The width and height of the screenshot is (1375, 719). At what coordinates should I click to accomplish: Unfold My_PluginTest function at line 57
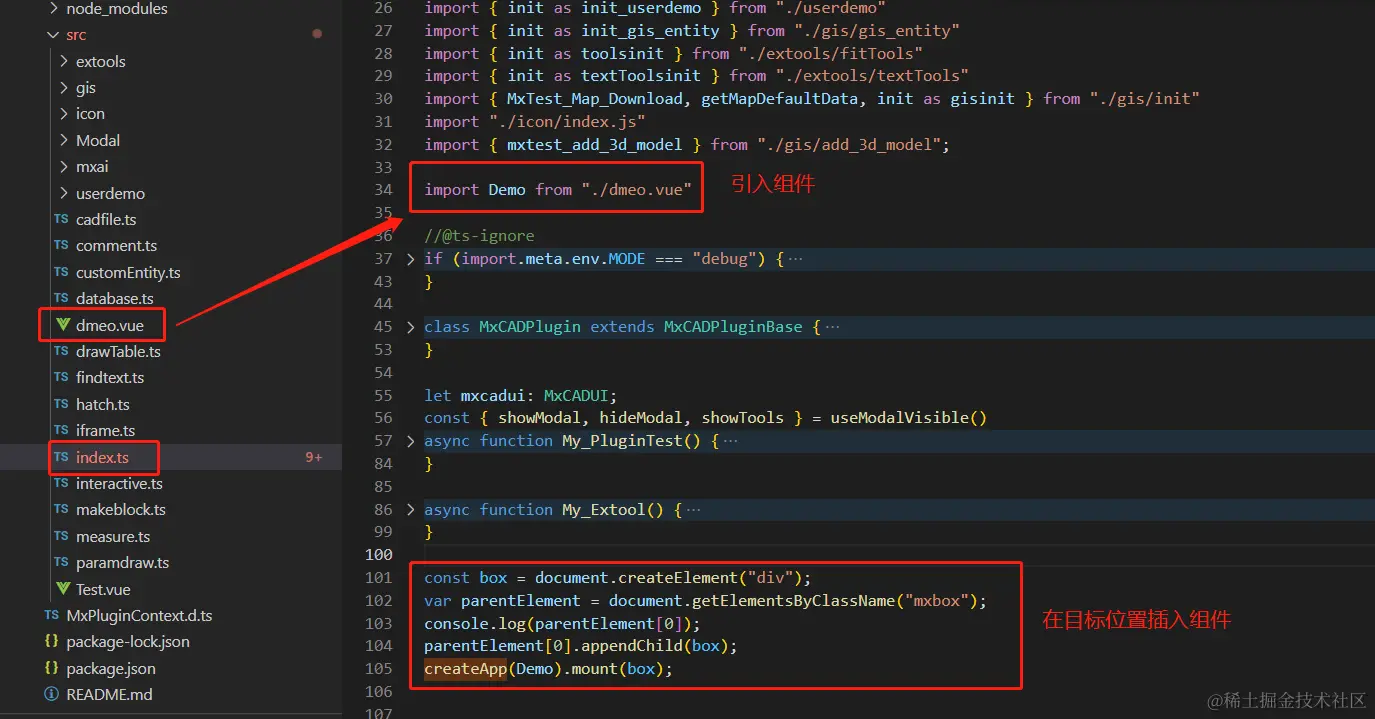point(410,441)
